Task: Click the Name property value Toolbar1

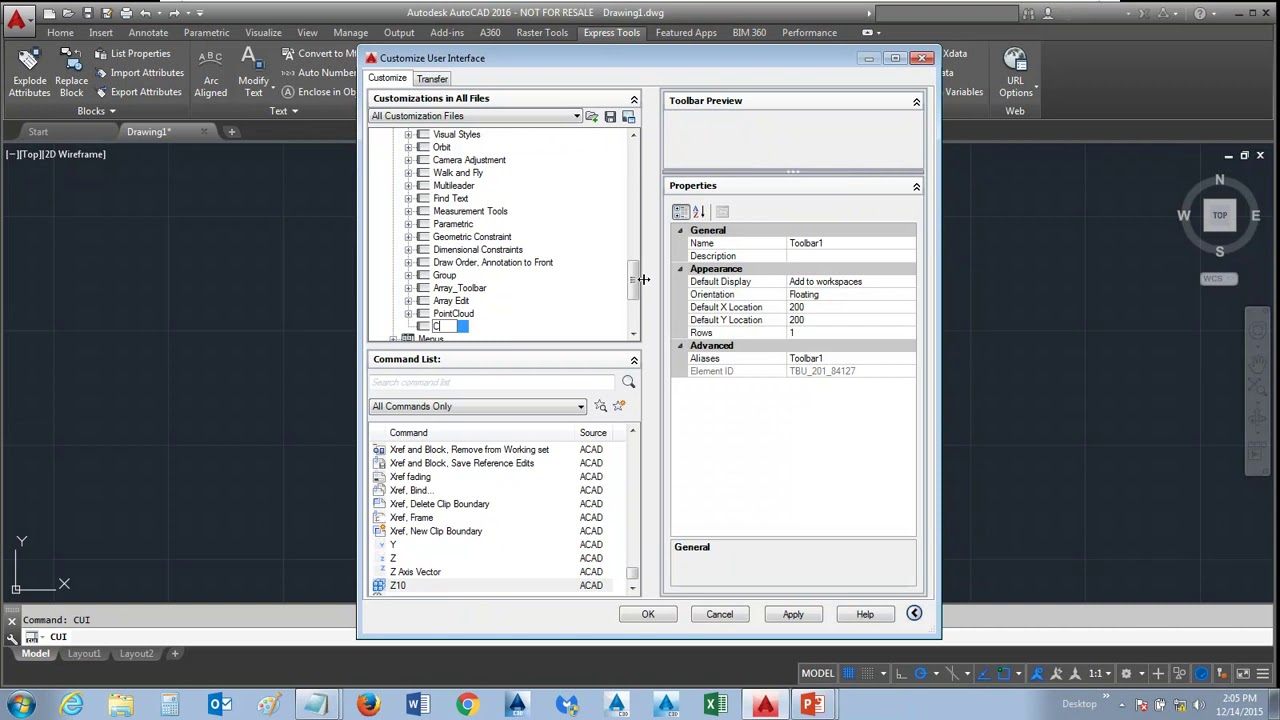Action: (851, 243)
